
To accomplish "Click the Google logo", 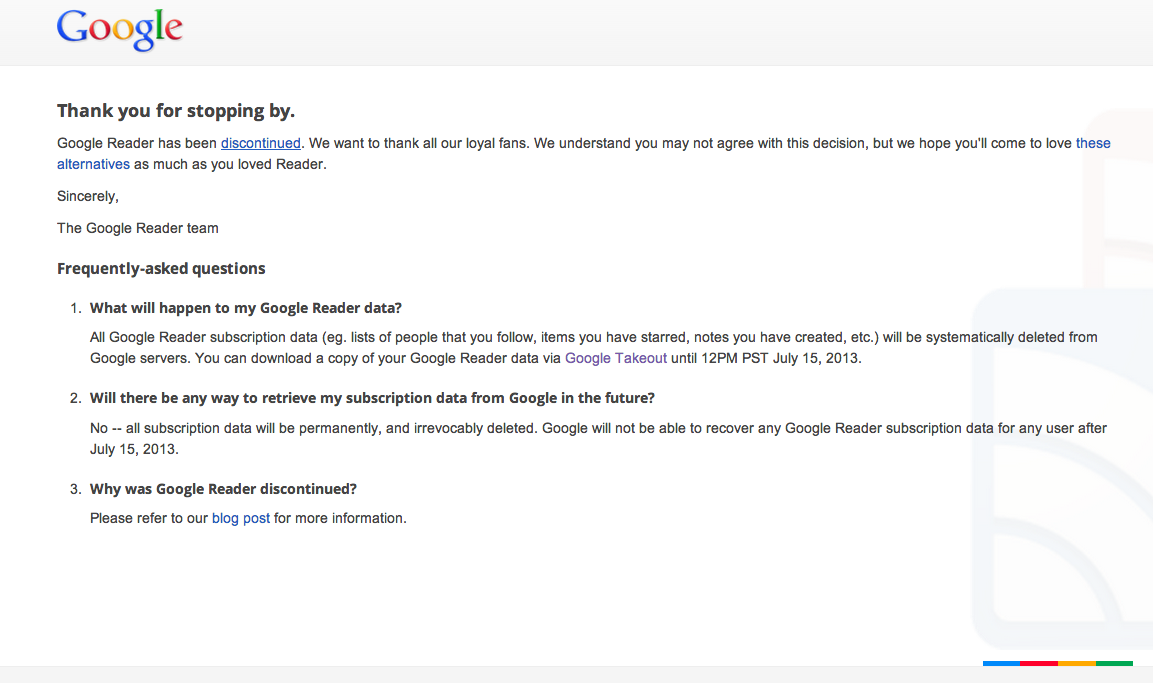I will tap(120, 29).
